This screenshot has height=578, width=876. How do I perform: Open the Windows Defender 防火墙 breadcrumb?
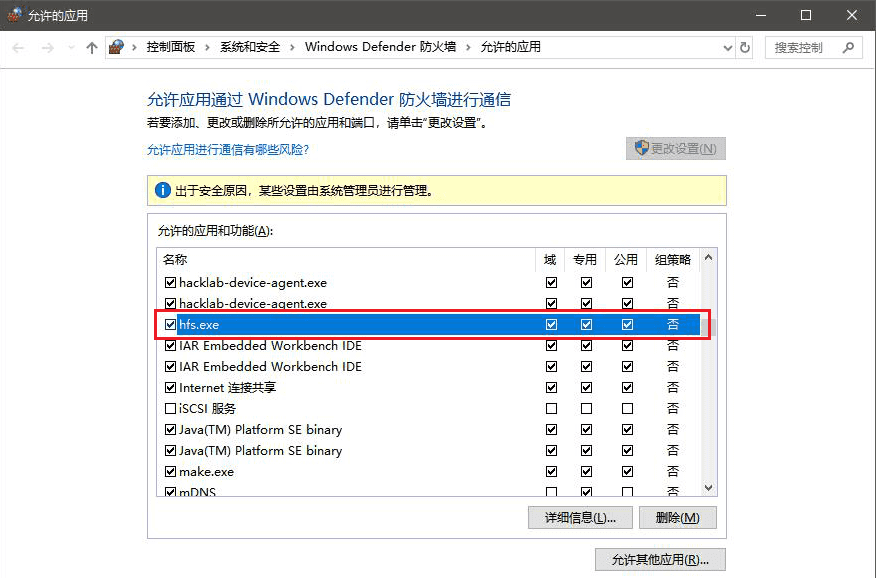pyautogui.click(x=380, y=47)
